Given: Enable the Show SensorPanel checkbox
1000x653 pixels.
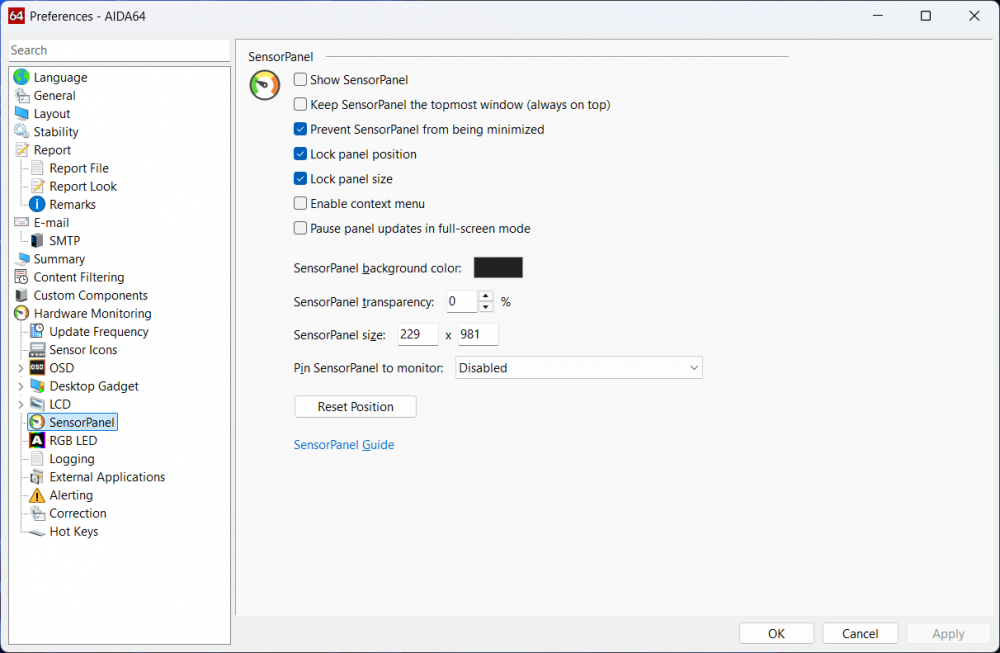Looking at the screenshot, I should point(299,79).
